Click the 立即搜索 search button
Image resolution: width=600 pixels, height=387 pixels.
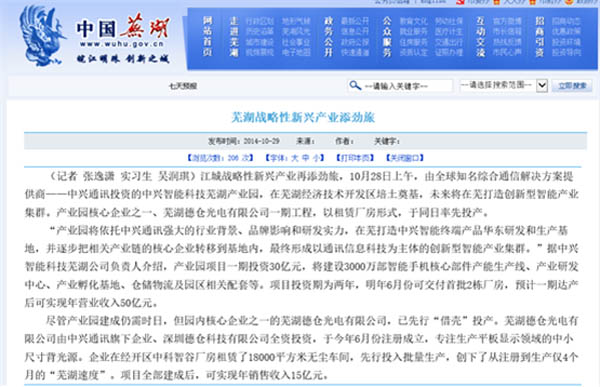pyautogui.click(x=572, y=86)
